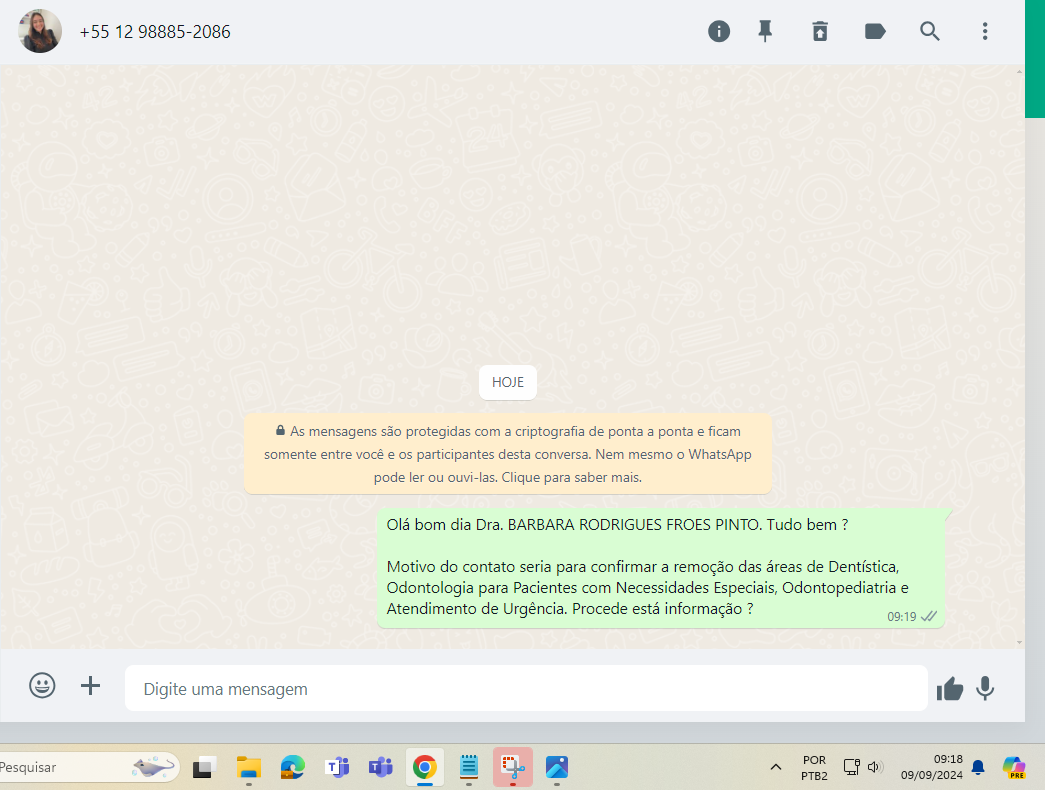Image resolution: width=1045 pixels, height=790 pixels.
Task: Open the second Teams icon beside Chrome
Action: (x=381, y=767)
